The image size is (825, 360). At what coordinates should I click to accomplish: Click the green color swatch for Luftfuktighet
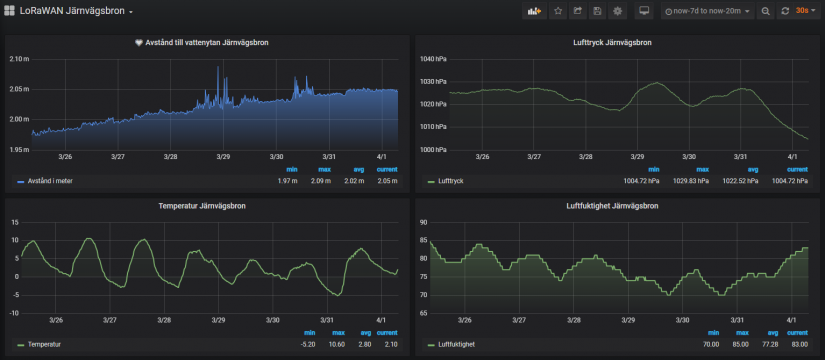[432, 345]
